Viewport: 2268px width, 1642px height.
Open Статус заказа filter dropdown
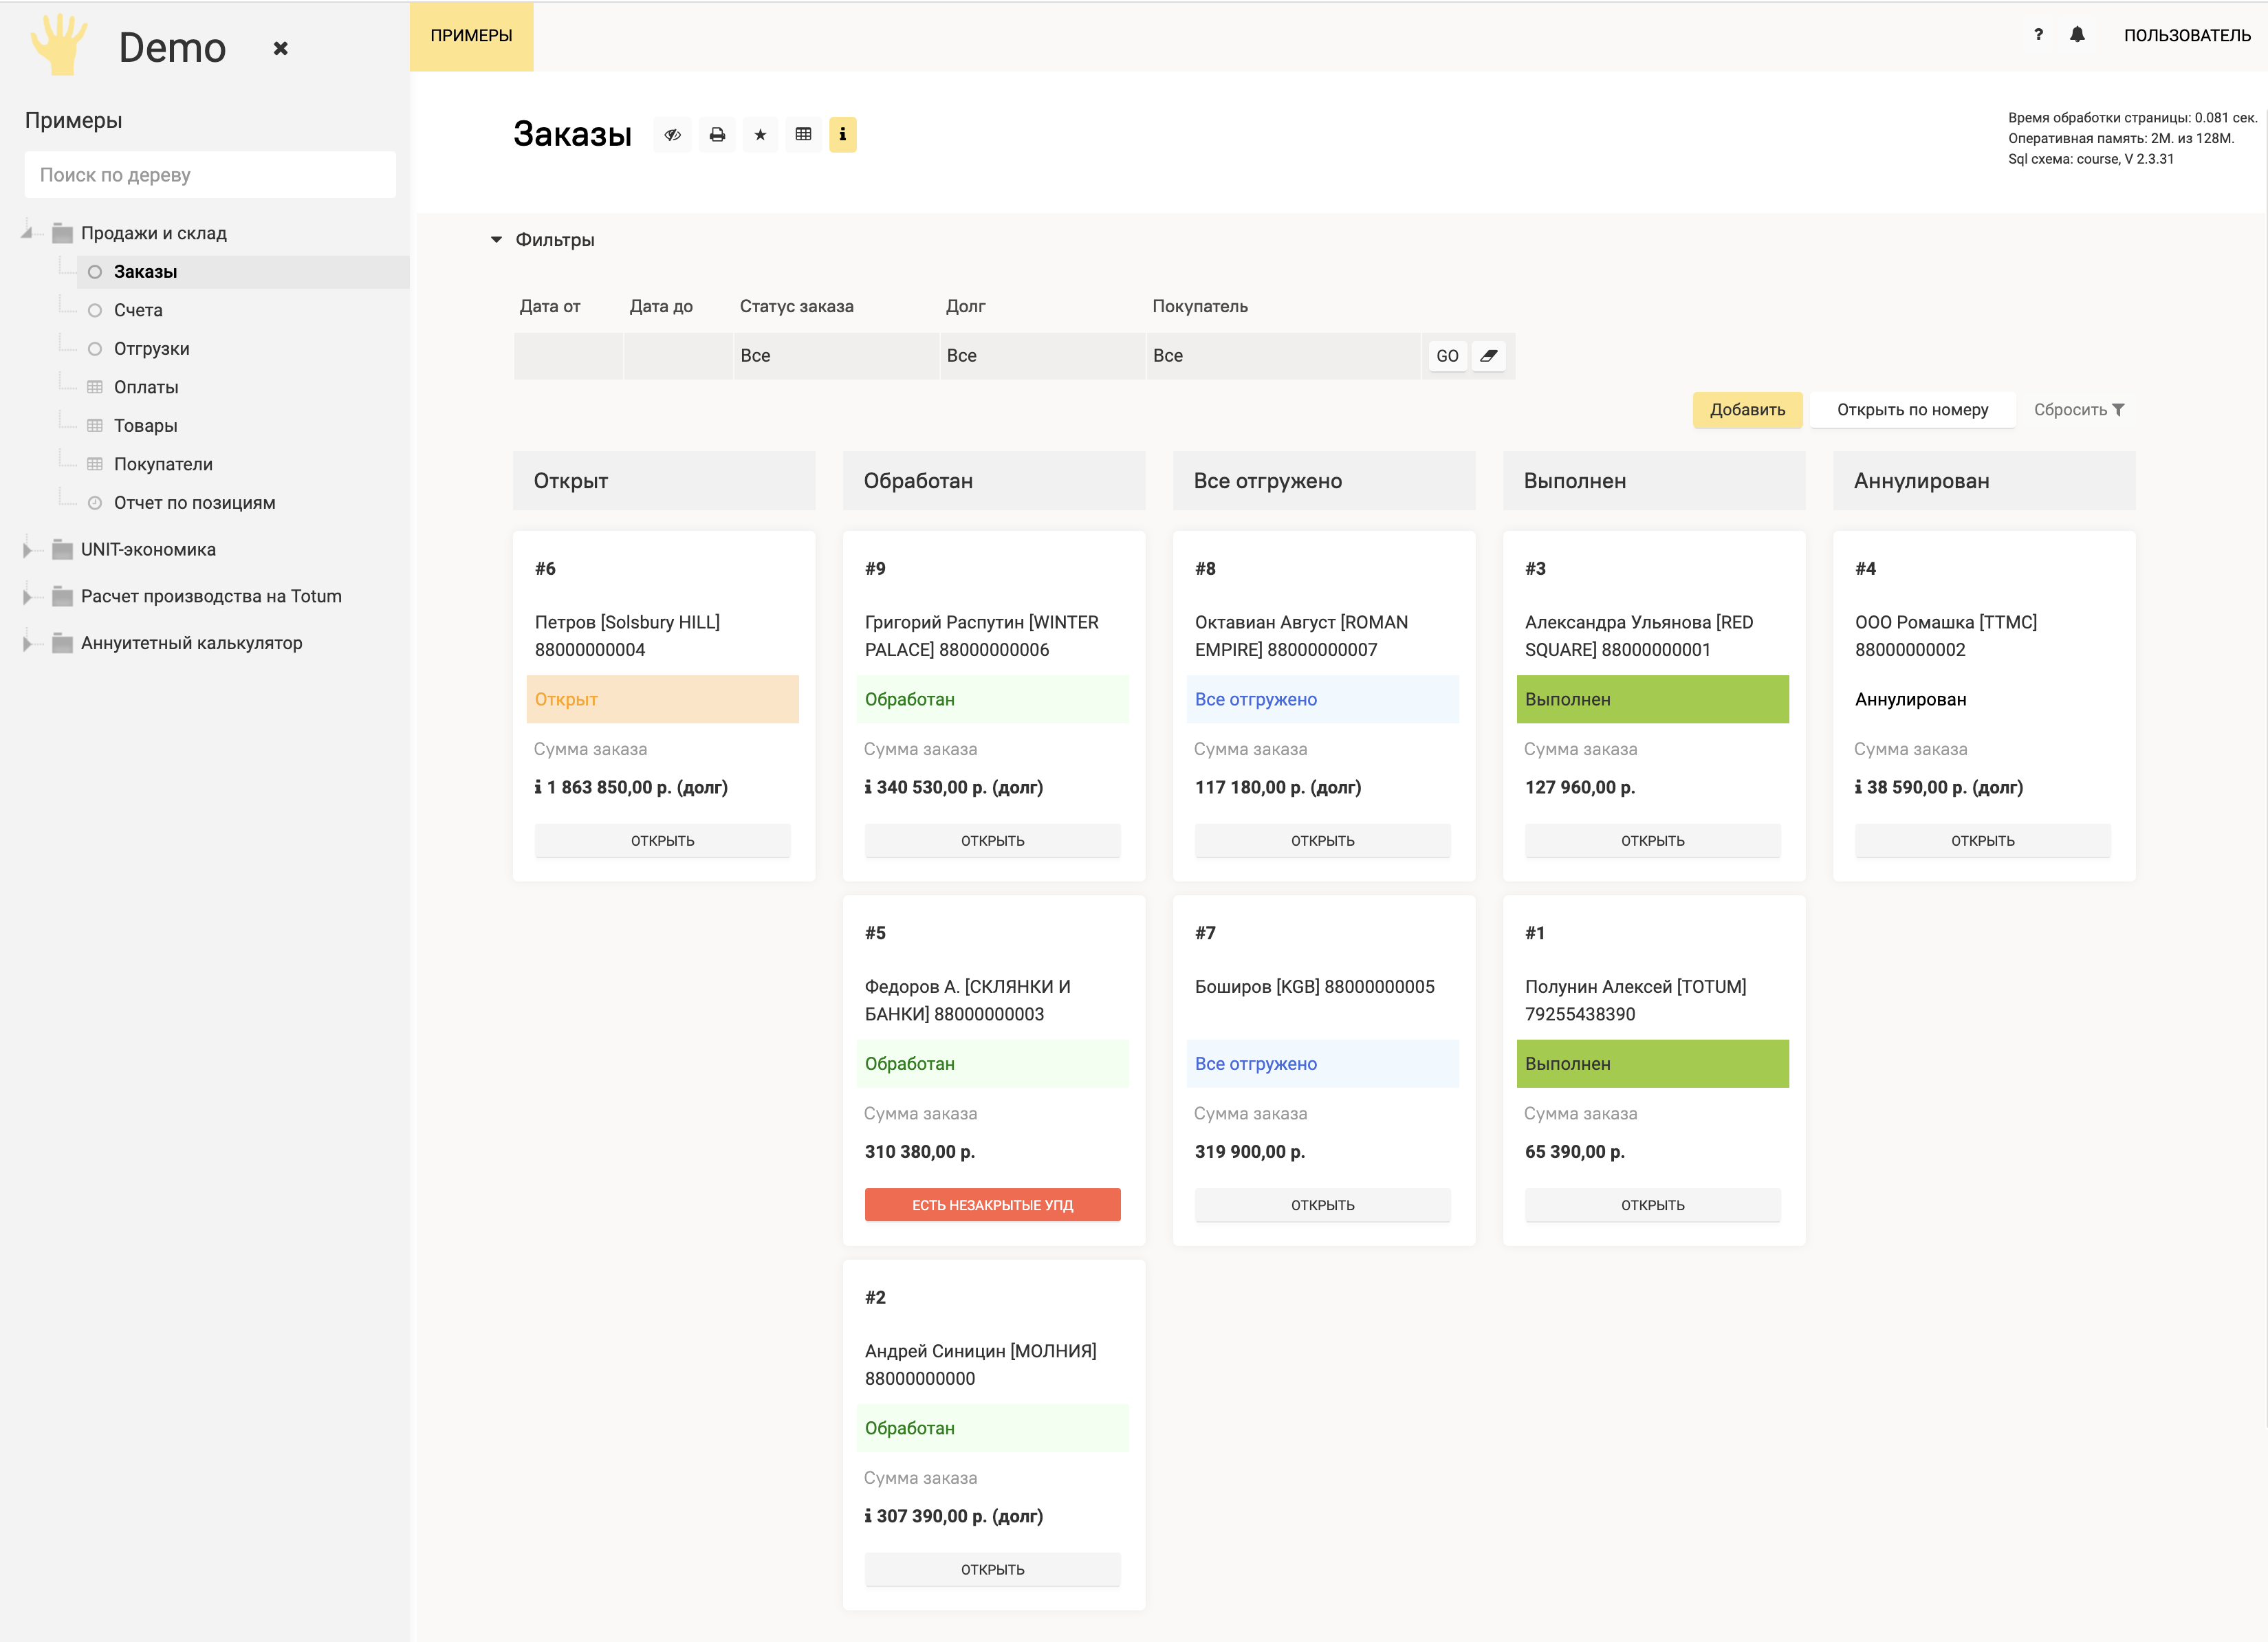(x=836, y=356)
